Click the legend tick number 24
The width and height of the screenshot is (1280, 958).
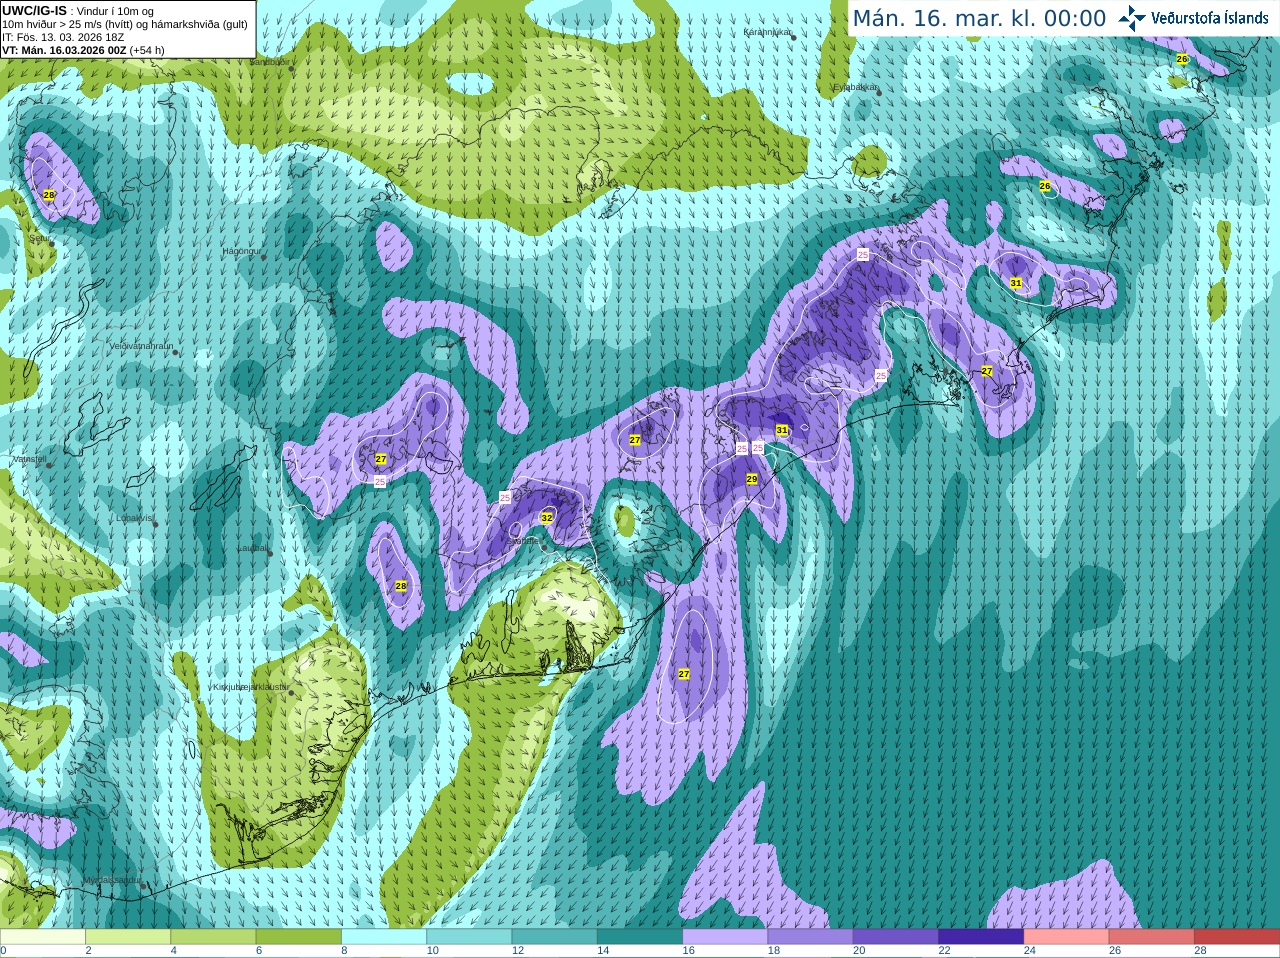[x=1029, y=951]
